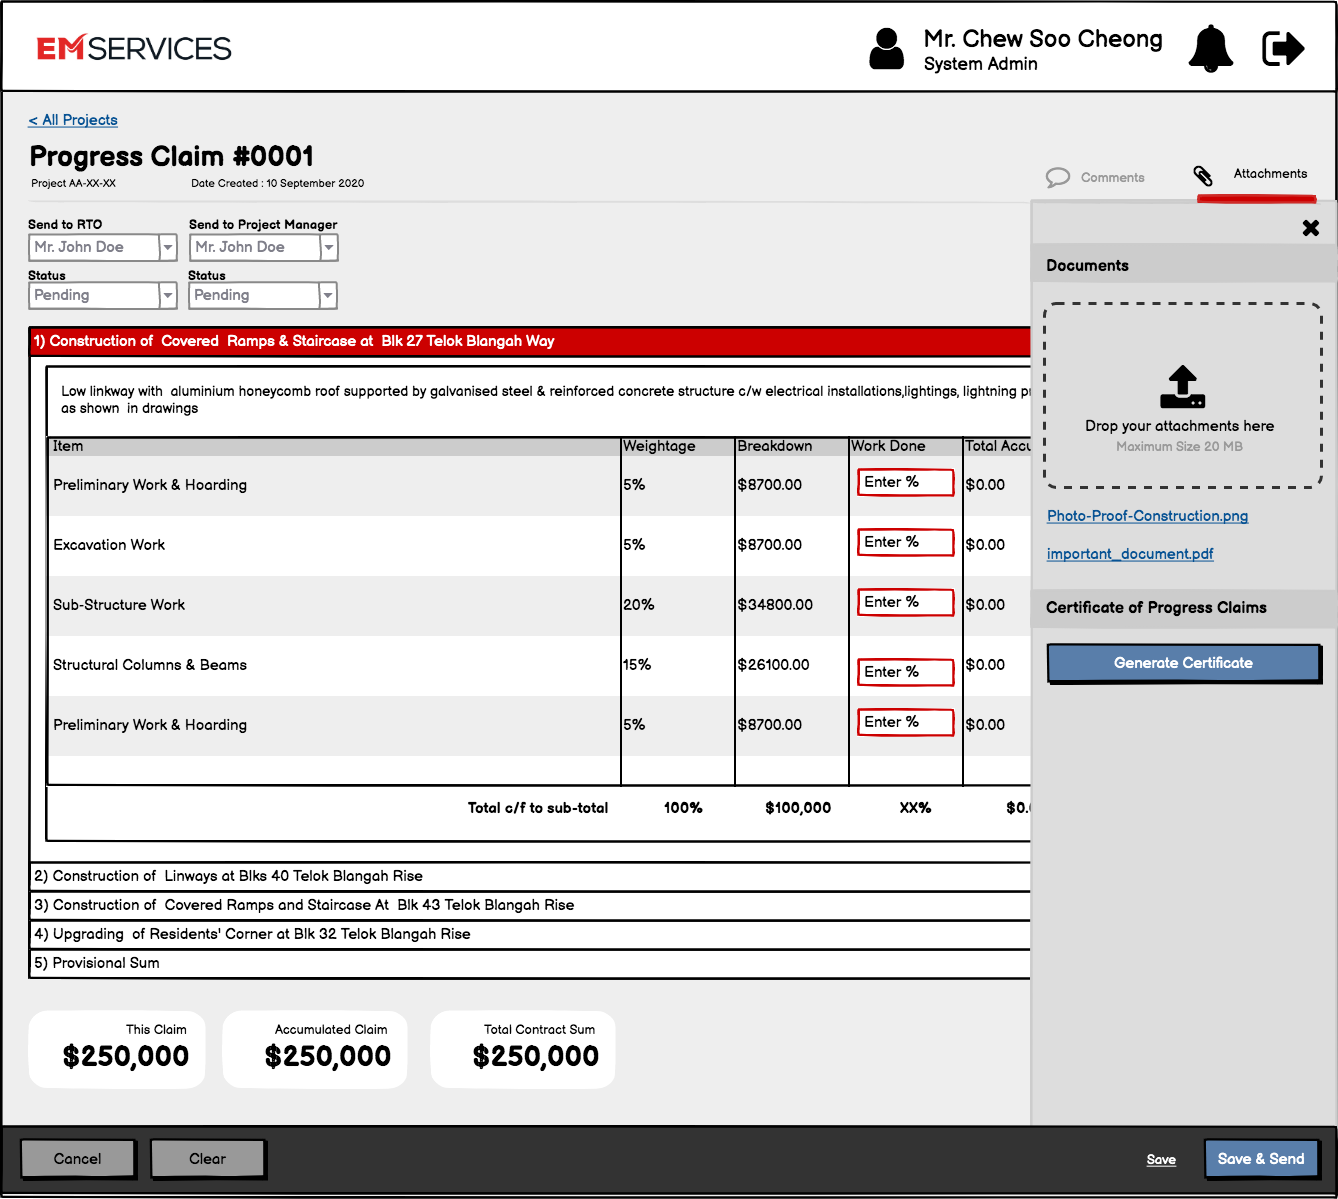This screenshot has width=1338, height=1199.
Task: Go back to All Projects
Action: pyautogui.click(x=73, y=120)
